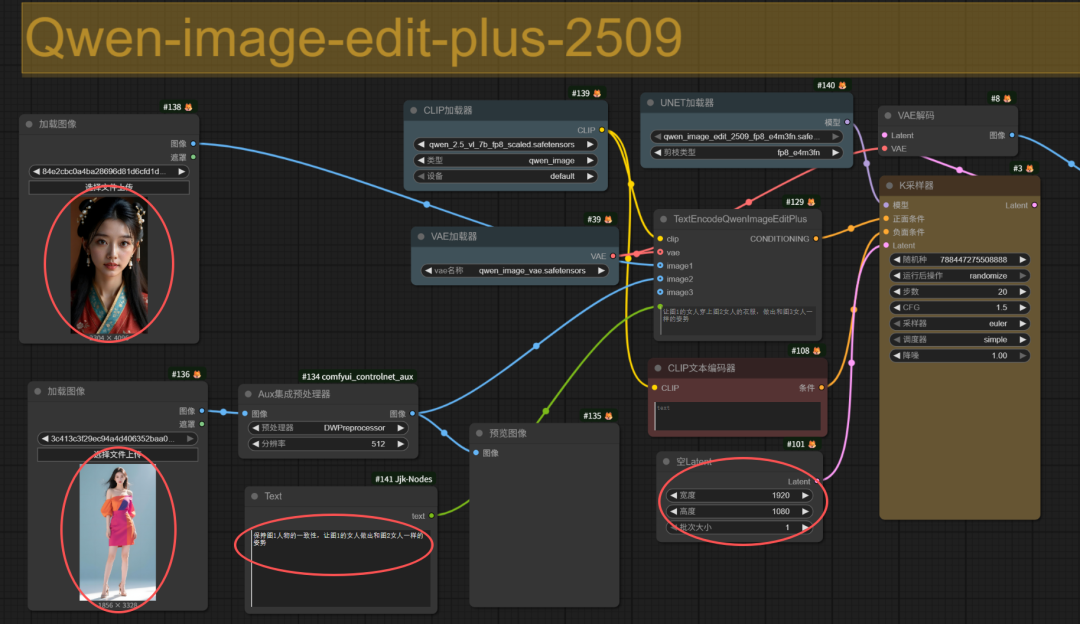
Task: Increase 分辨率 512 with right arrow
Action: coord(400,444)
